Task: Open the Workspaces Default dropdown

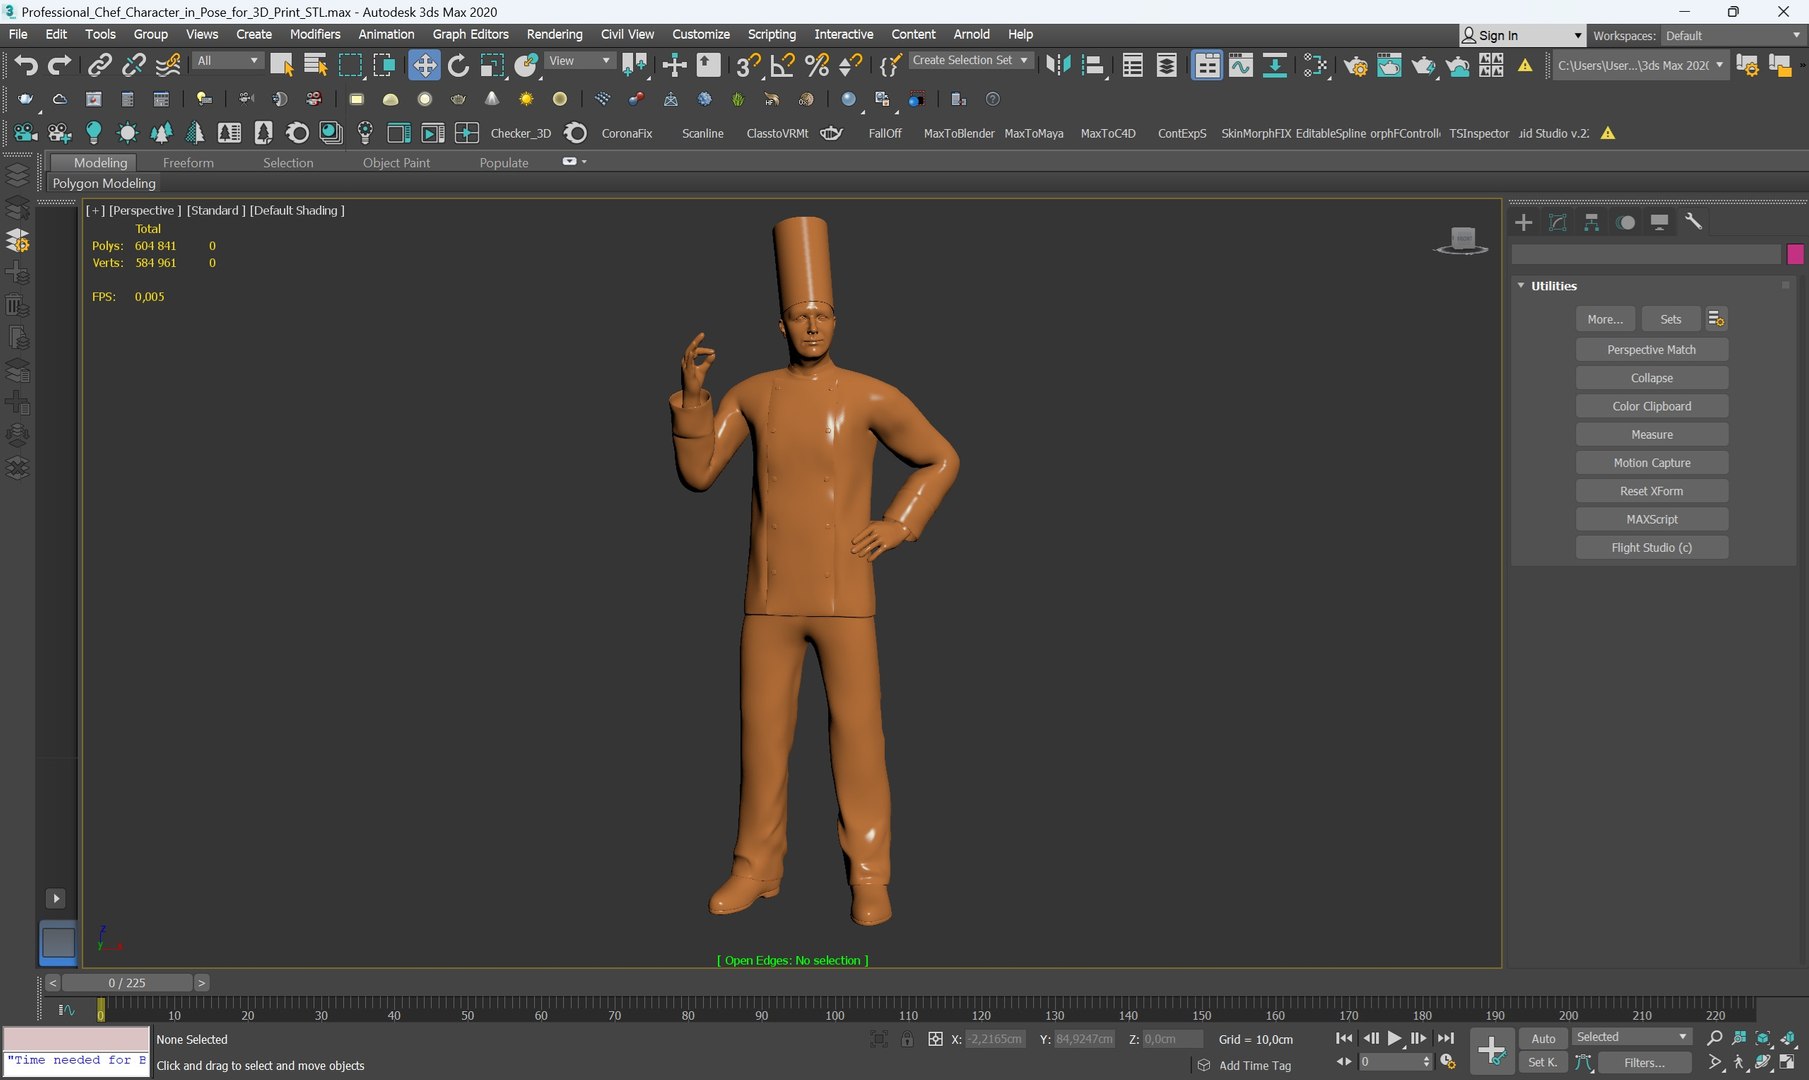Action: click(1732, 36)
